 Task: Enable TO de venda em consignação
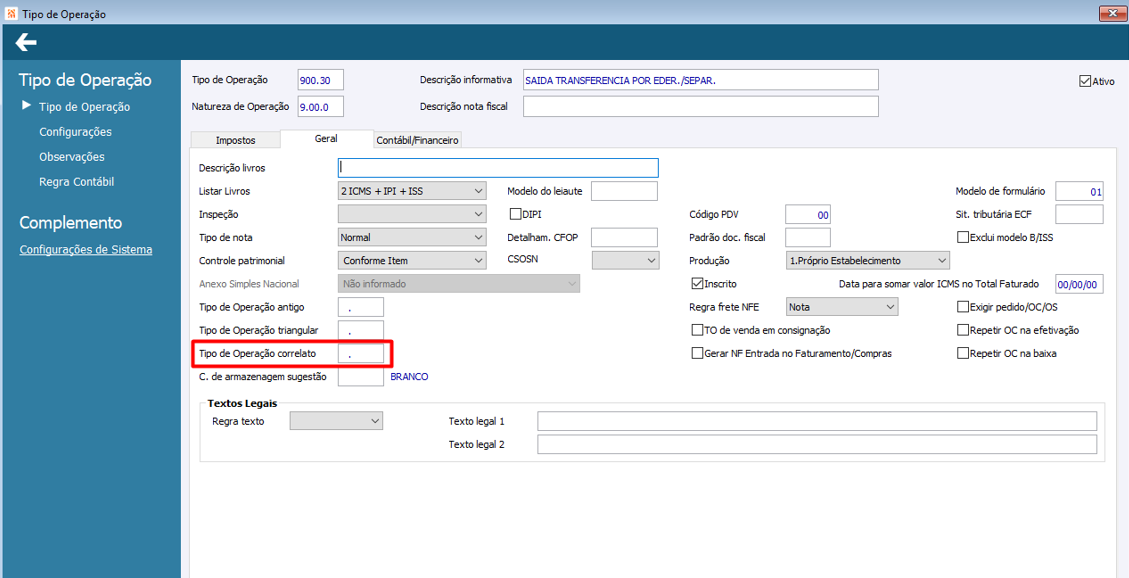click(x=696, y=330)
